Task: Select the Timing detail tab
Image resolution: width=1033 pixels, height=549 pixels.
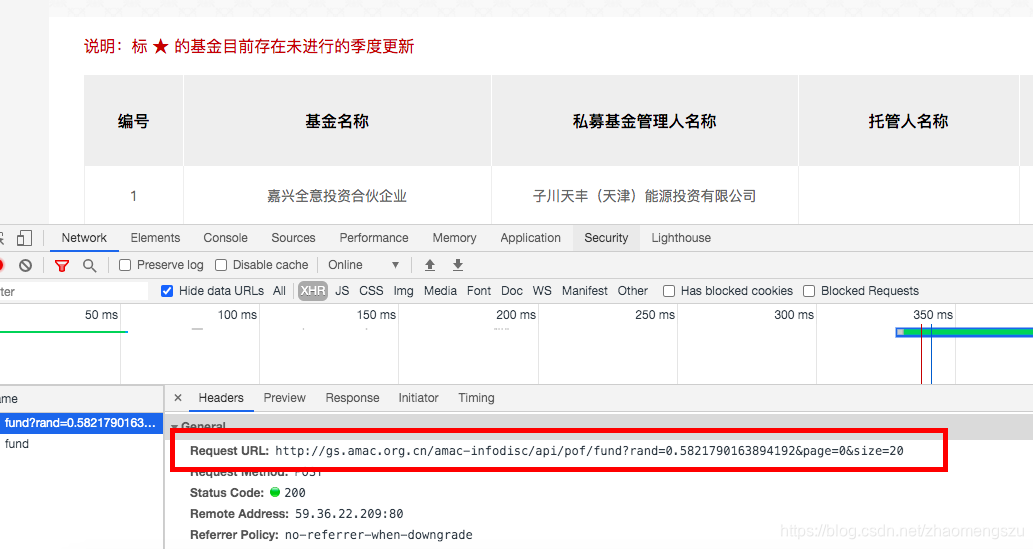Action: click(476, 398)
